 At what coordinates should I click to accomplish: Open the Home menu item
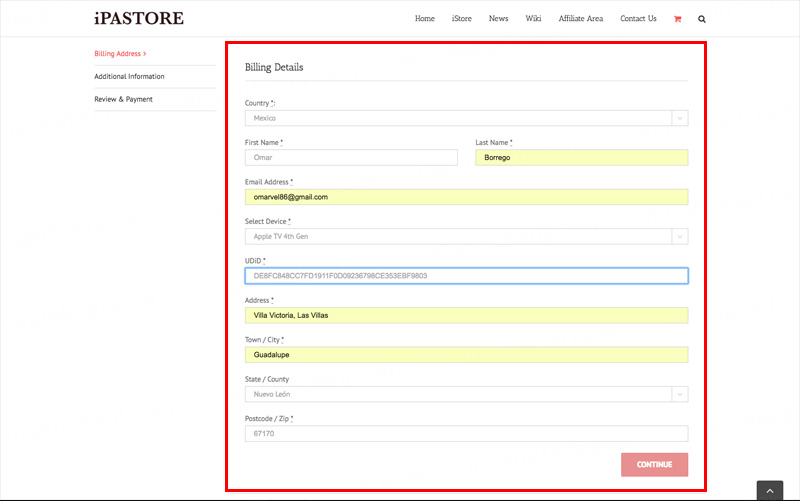pos(424,18)
